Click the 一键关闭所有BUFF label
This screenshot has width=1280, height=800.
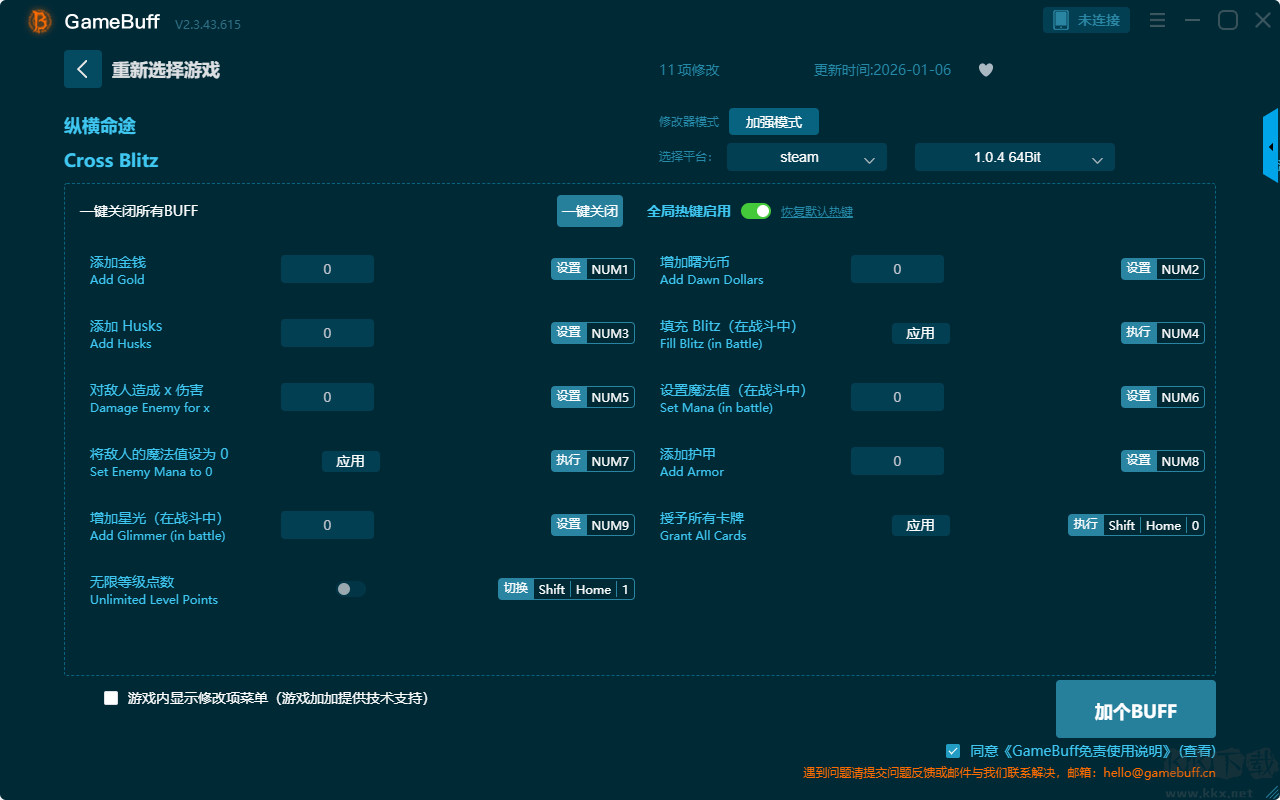pyautogui.click(x=139, y=211)
